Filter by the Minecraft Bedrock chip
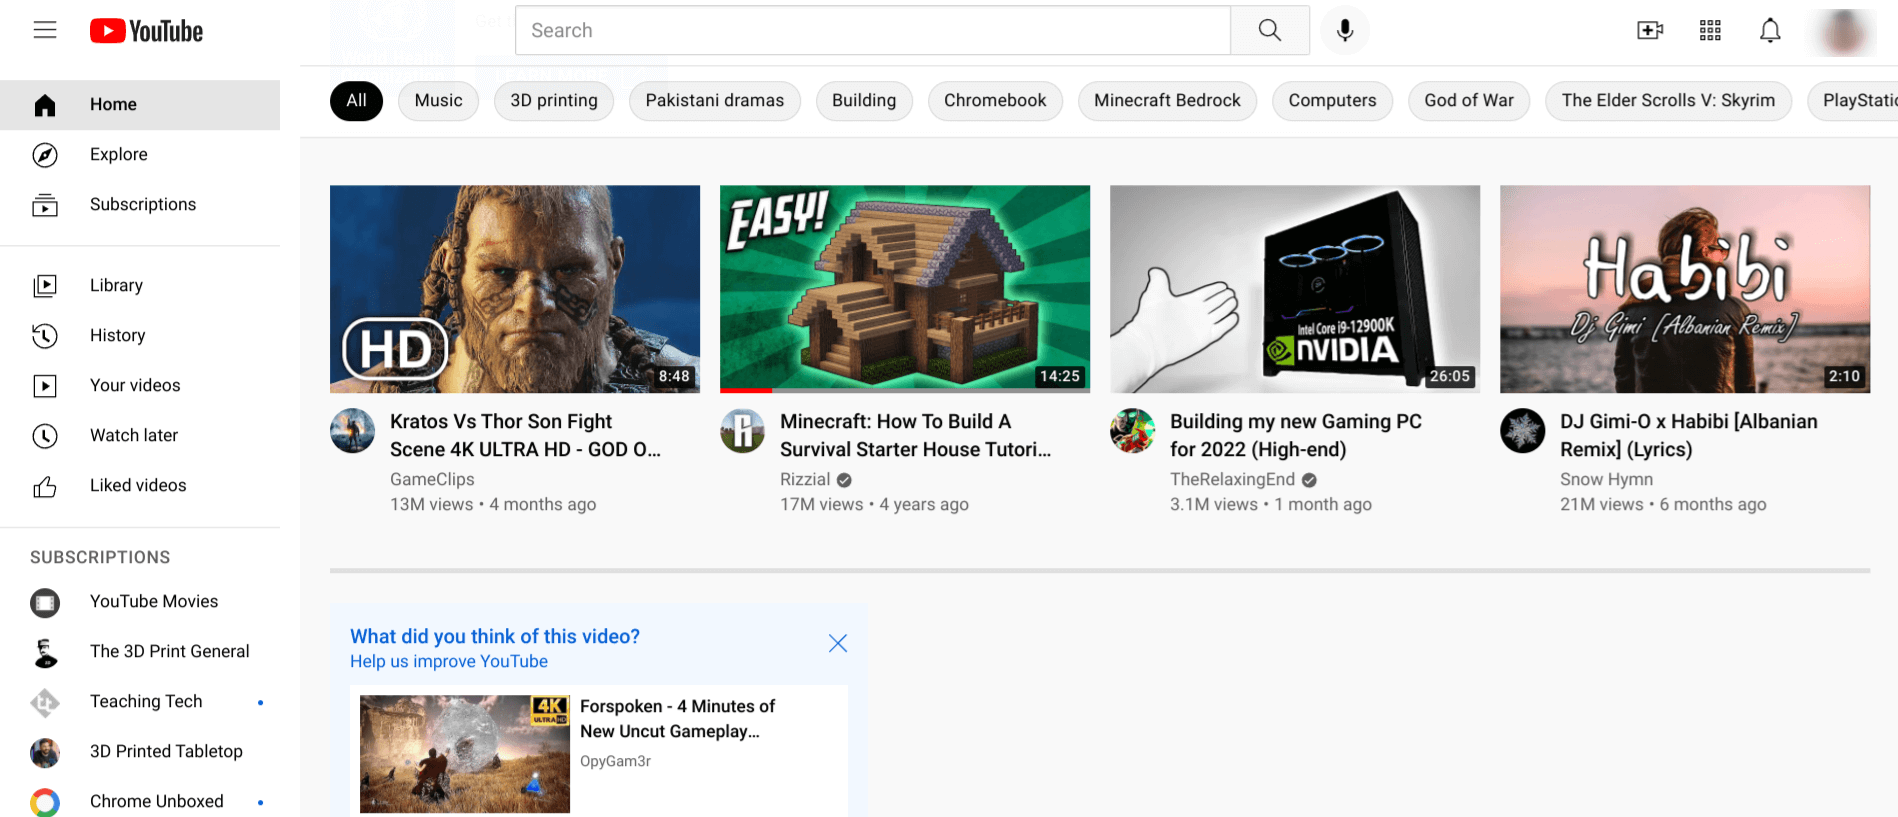 (x=1167, y=101)
